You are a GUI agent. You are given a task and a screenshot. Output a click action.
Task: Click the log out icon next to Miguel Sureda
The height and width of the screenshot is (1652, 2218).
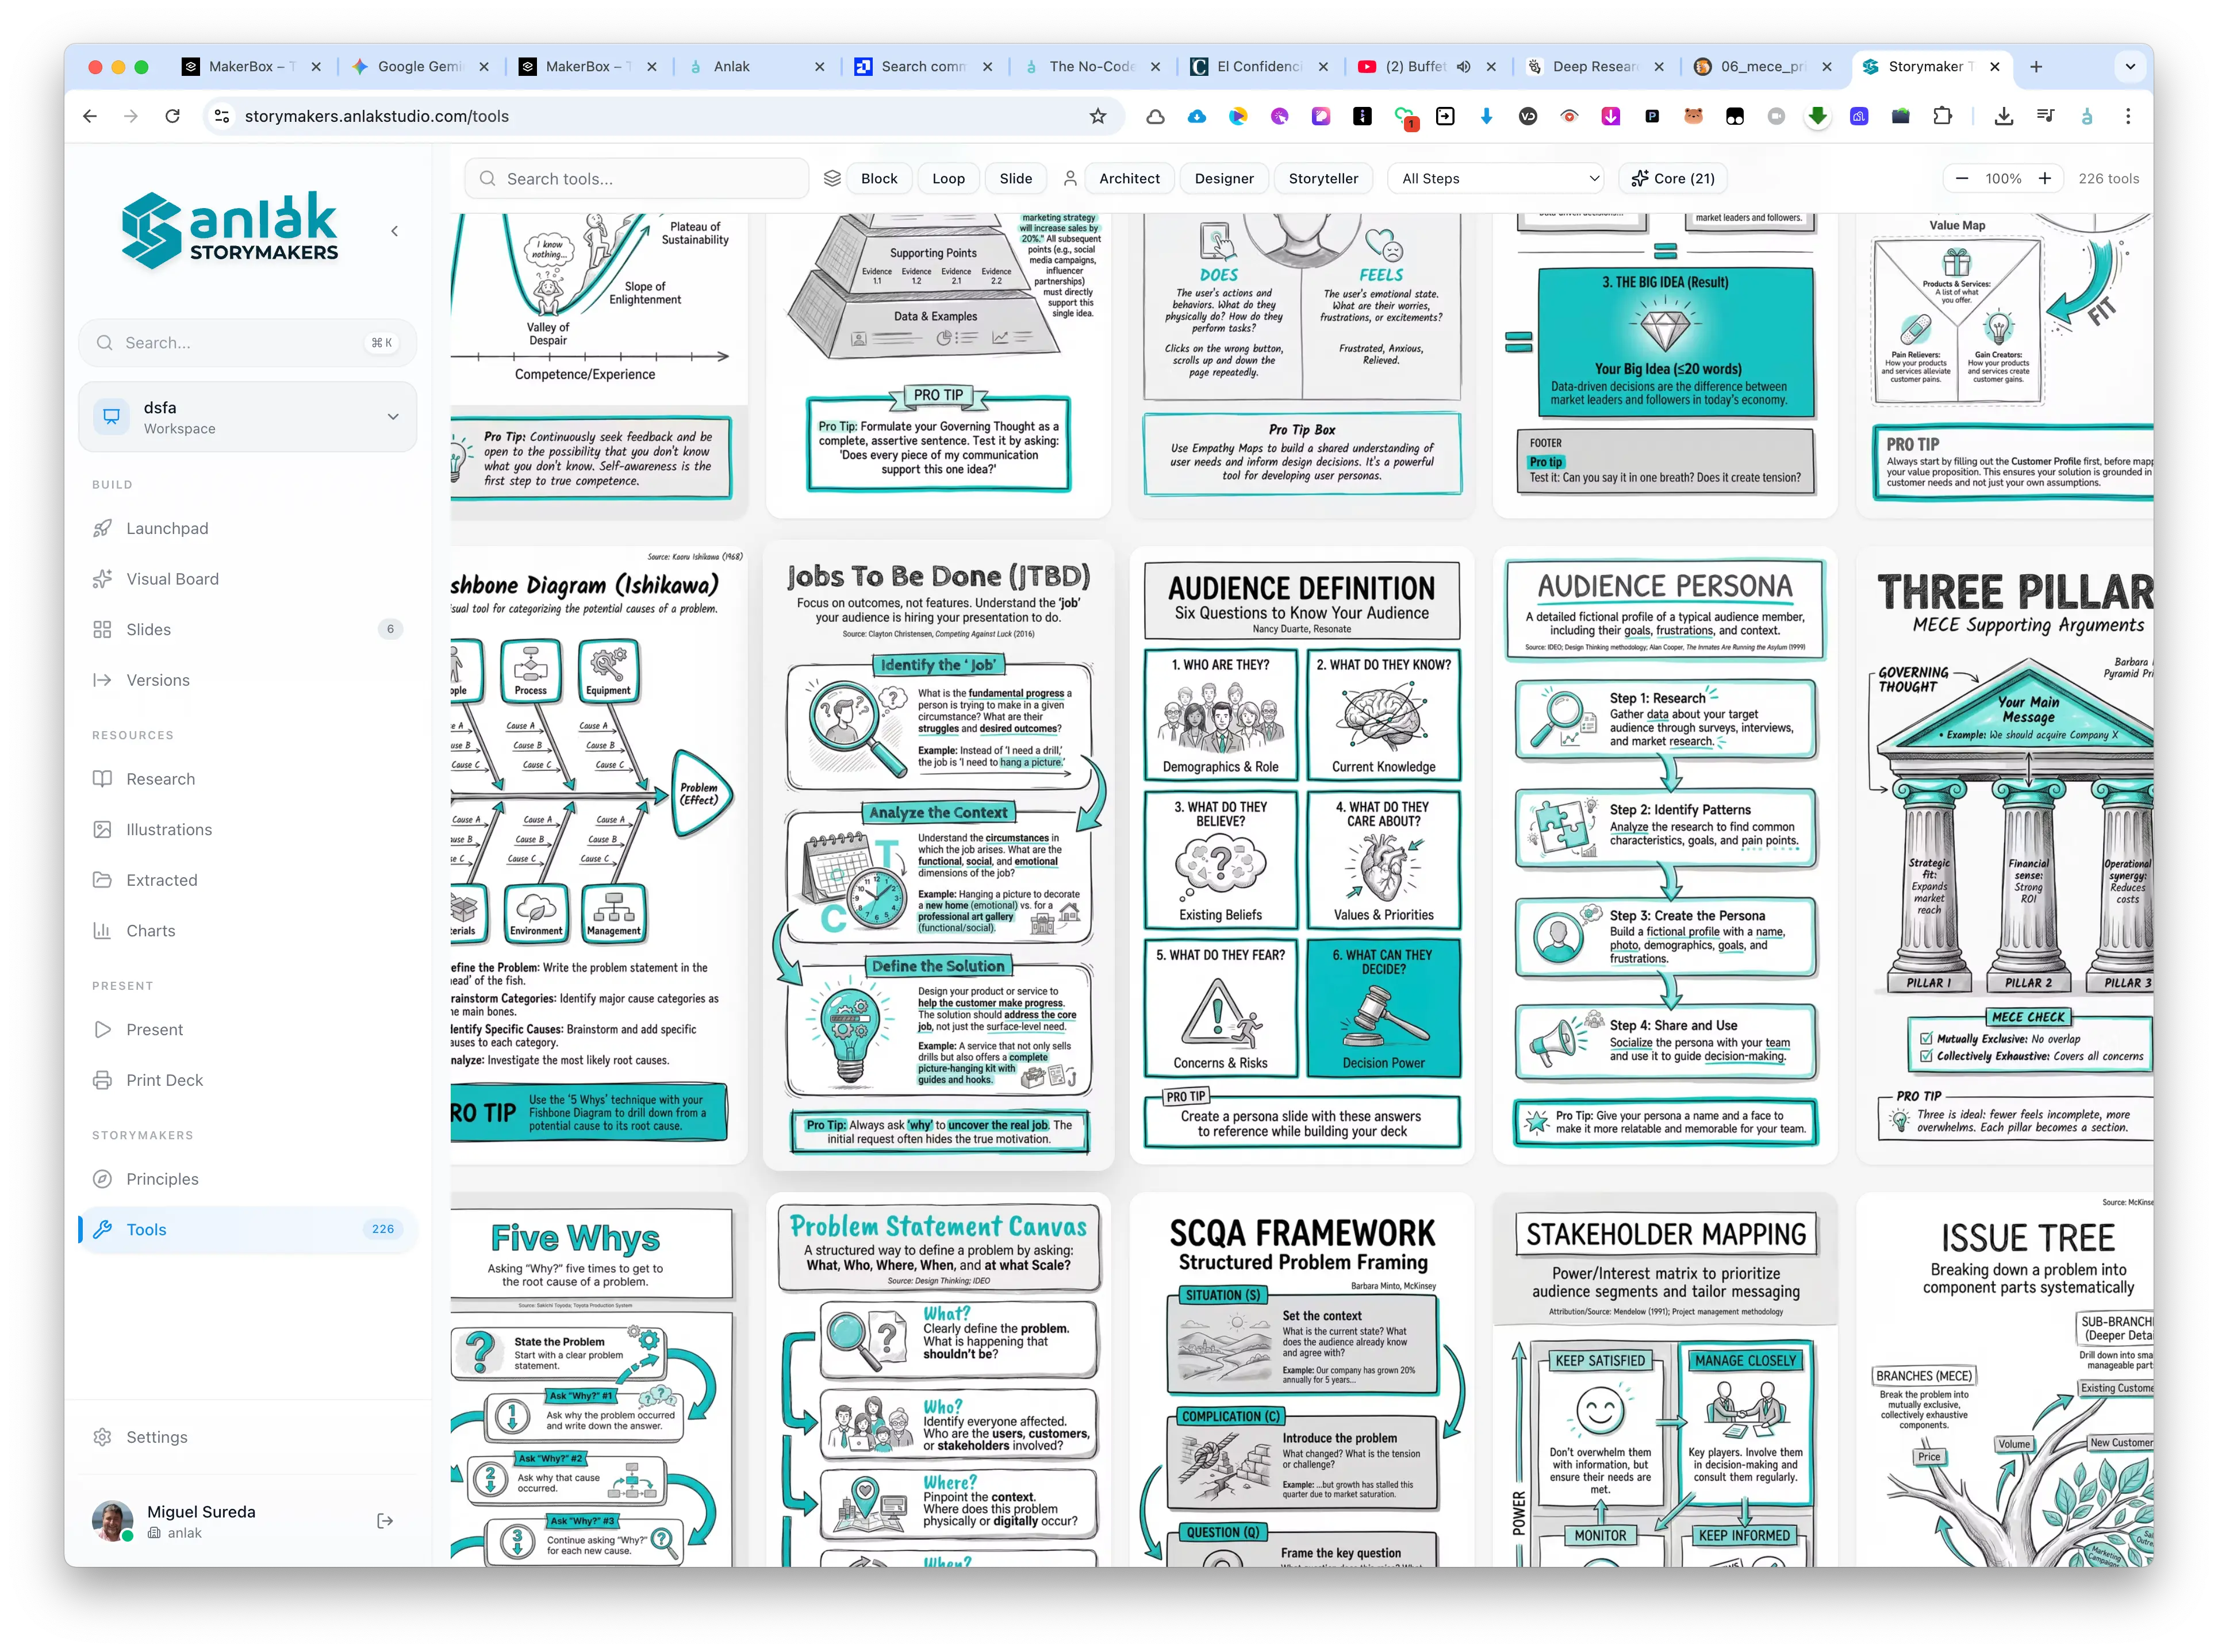pyautogui.click(x=385, y=1522)
